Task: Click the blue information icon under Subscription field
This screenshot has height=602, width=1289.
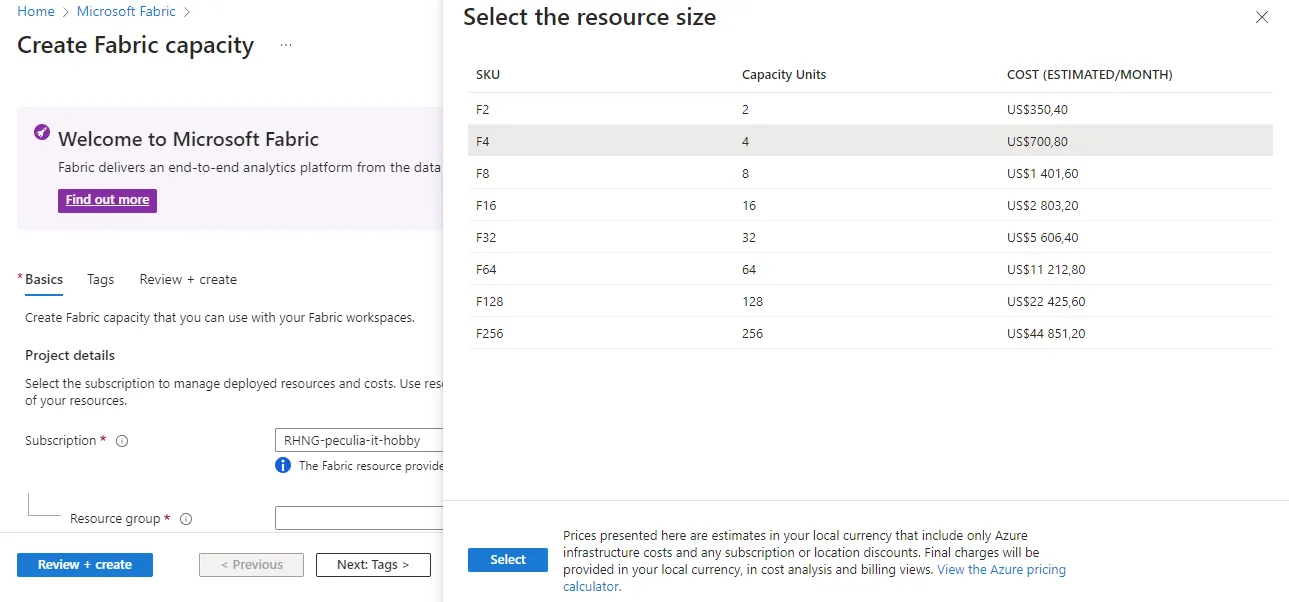Action: pyautogui.click(x=283, y=465)
